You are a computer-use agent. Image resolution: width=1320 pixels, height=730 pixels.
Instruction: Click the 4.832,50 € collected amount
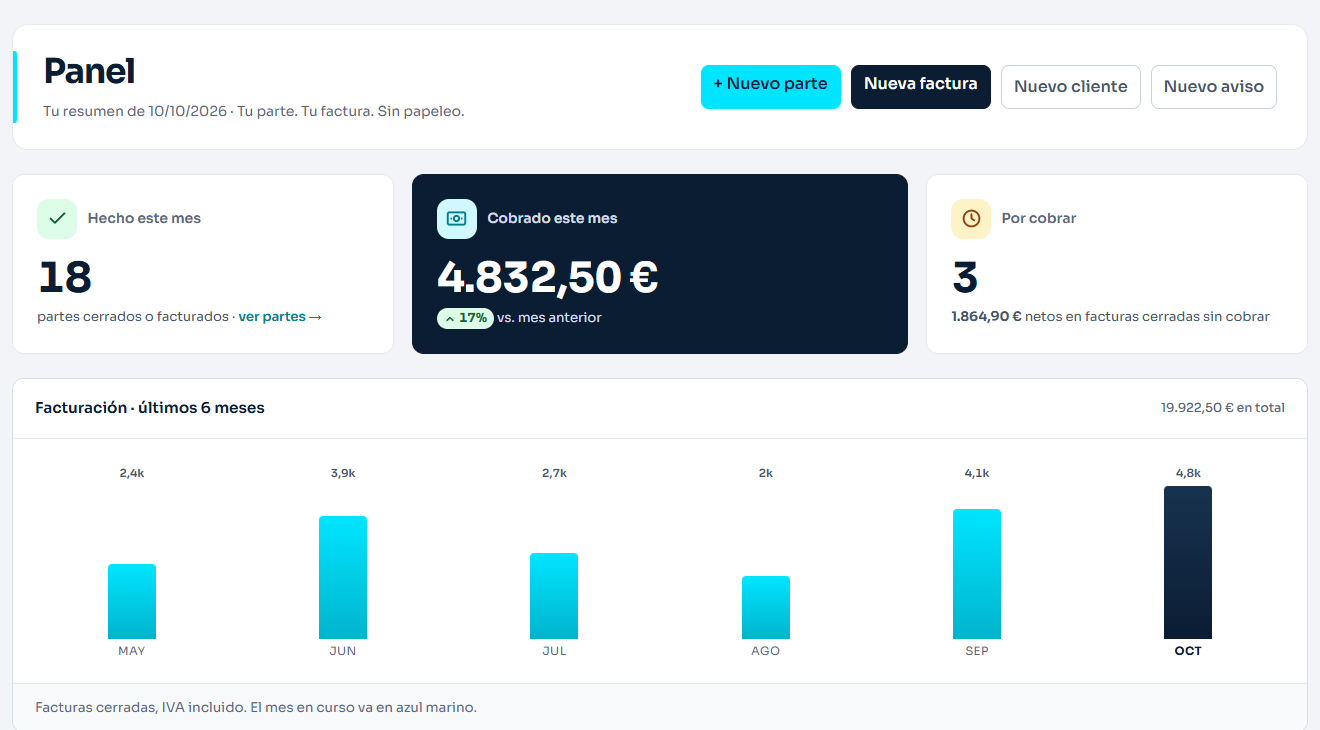tap(548, 277)
